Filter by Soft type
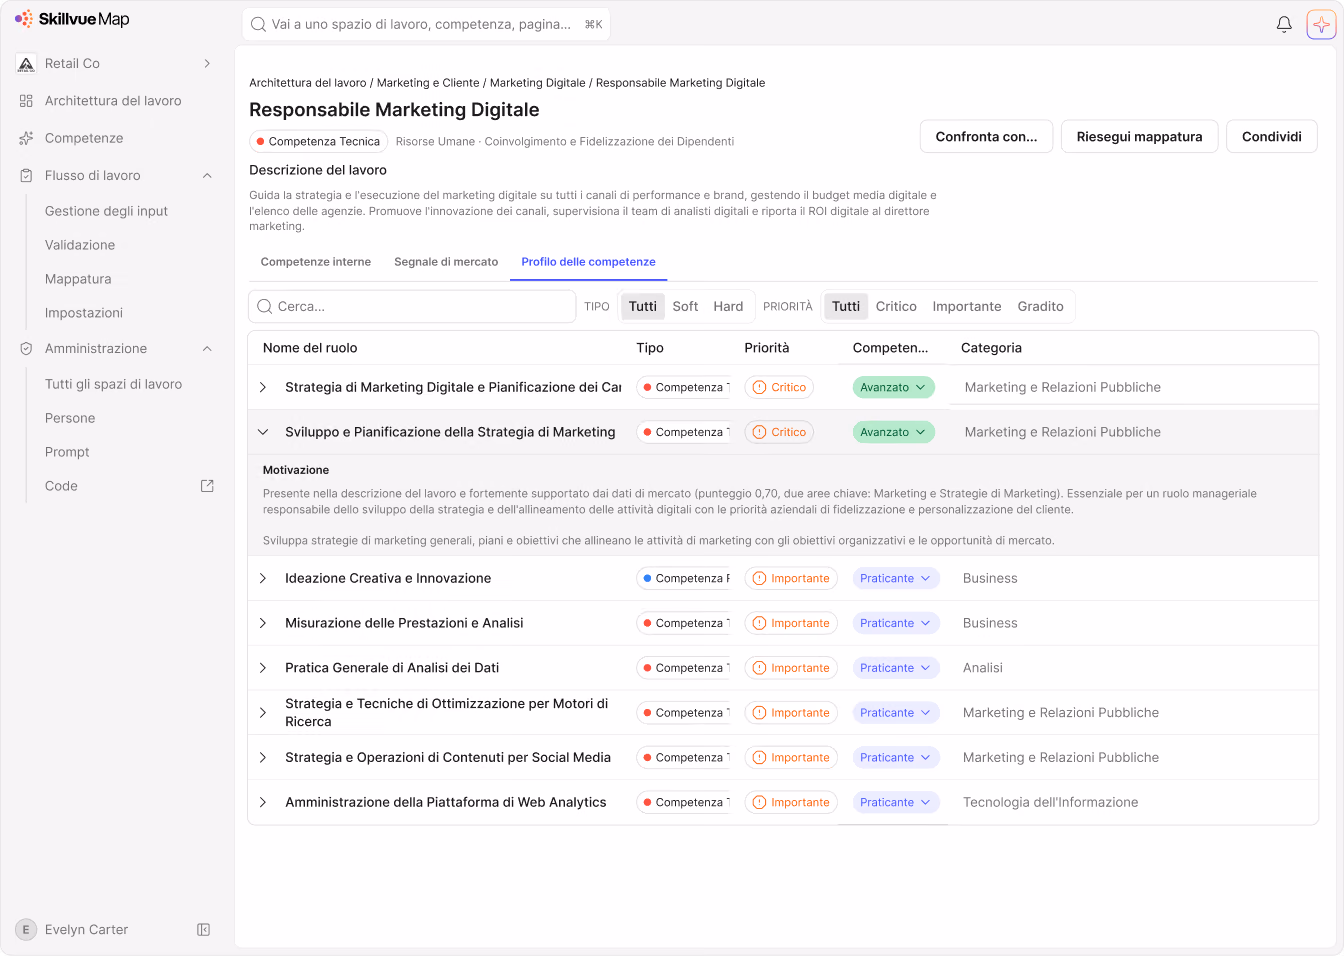This screenshot has width=1344, height=956. [x=685, y=306]
